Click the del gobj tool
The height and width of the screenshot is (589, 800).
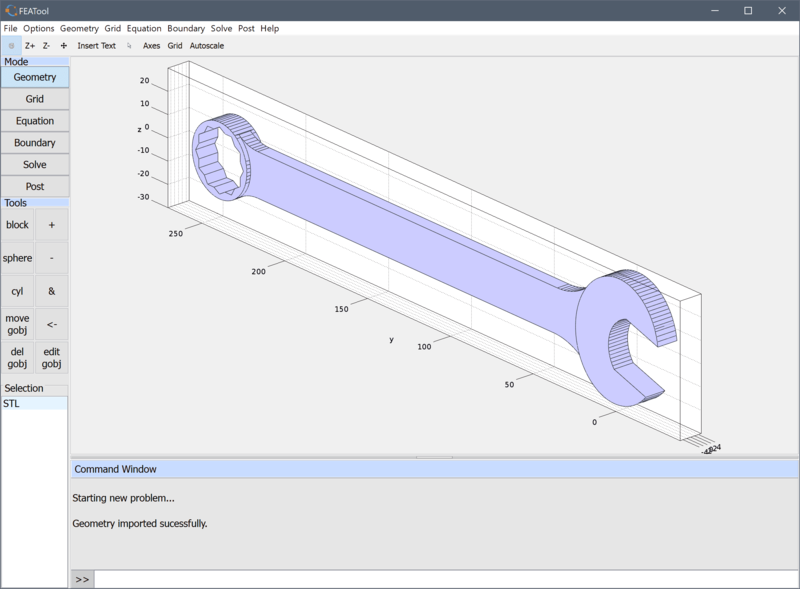point(17,357)
